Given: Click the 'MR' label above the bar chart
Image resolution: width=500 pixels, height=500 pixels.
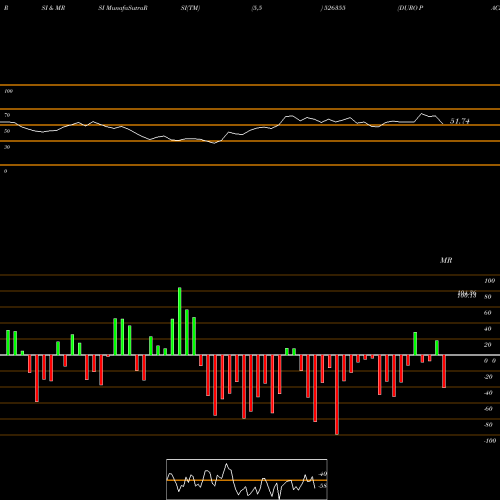Looking at the screenshot, I should 446,260.
